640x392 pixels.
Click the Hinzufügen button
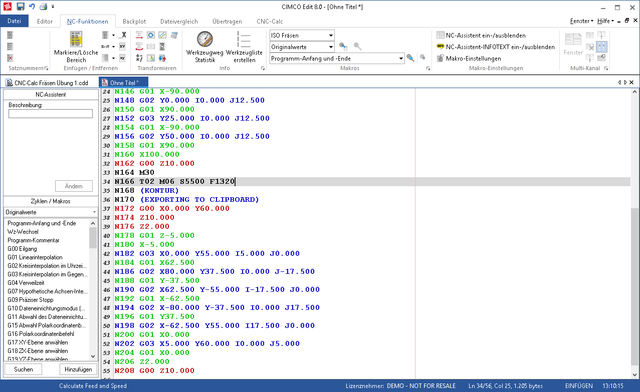coord(78,369)
